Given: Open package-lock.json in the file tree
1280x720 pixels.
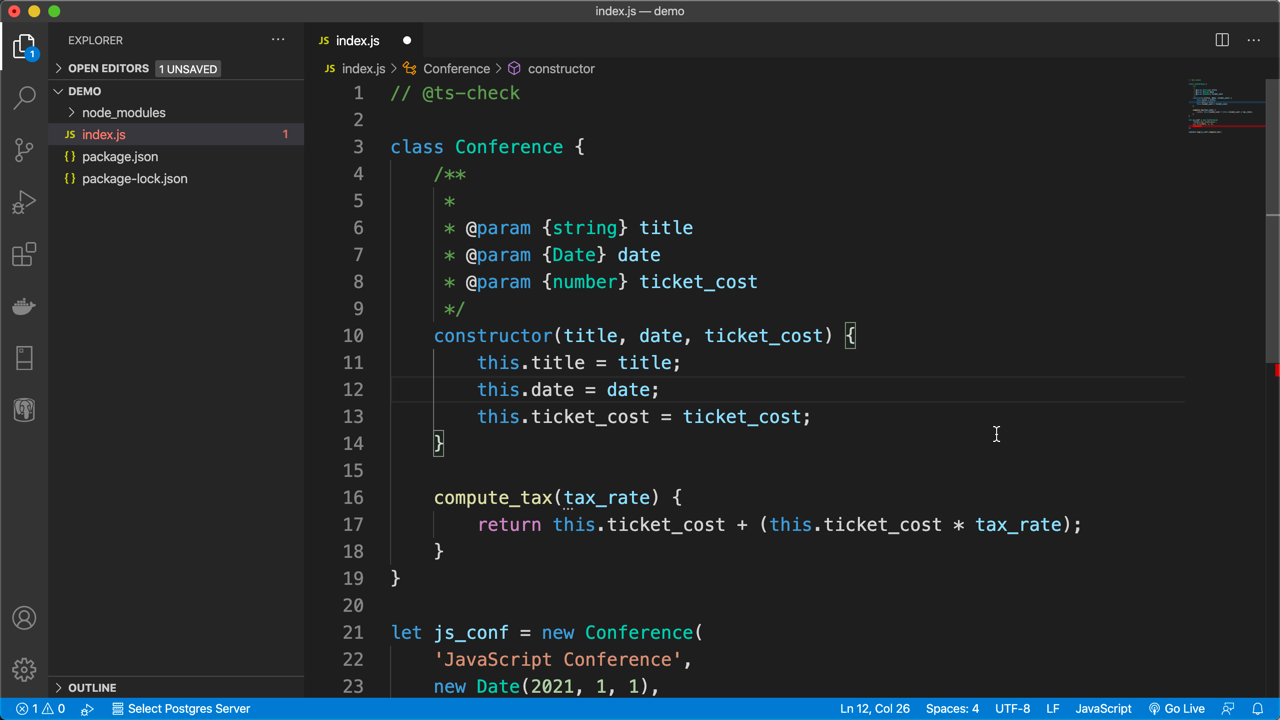Looking at the screenshot, I should tap(176, 179).
